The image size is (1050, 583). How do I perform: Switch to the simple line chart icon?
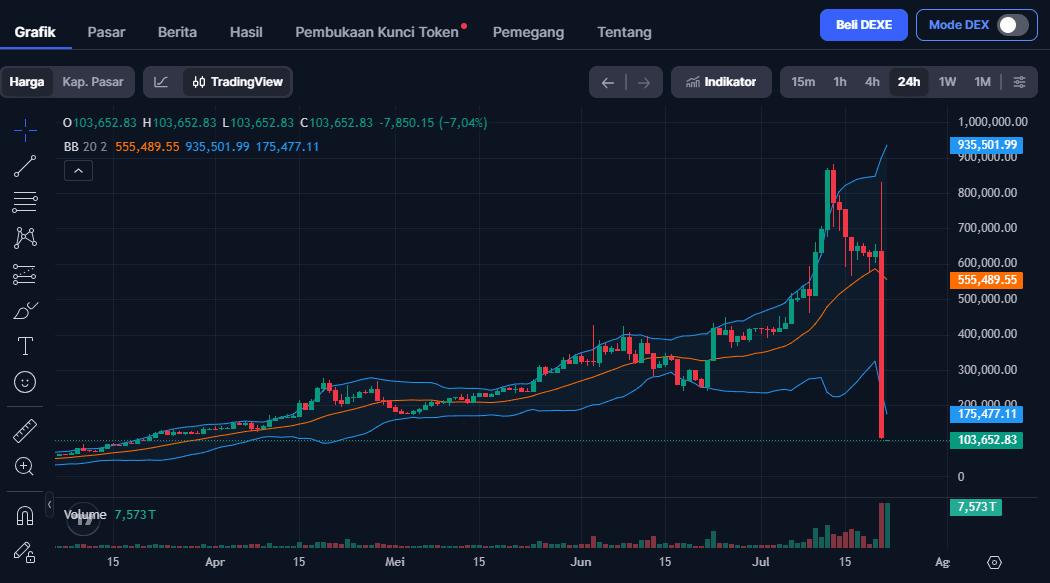pyautogui.click(x=161, y=82)
